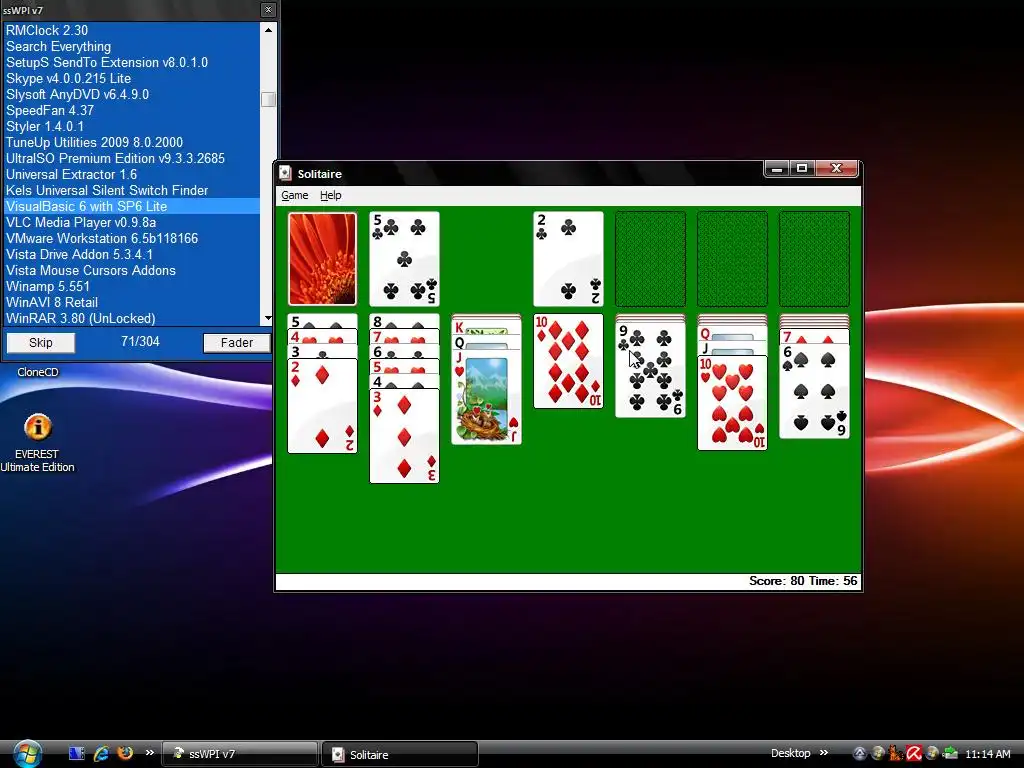
Task: Switch to ssWPI v7 taskbar button
Action: [239, 754]
